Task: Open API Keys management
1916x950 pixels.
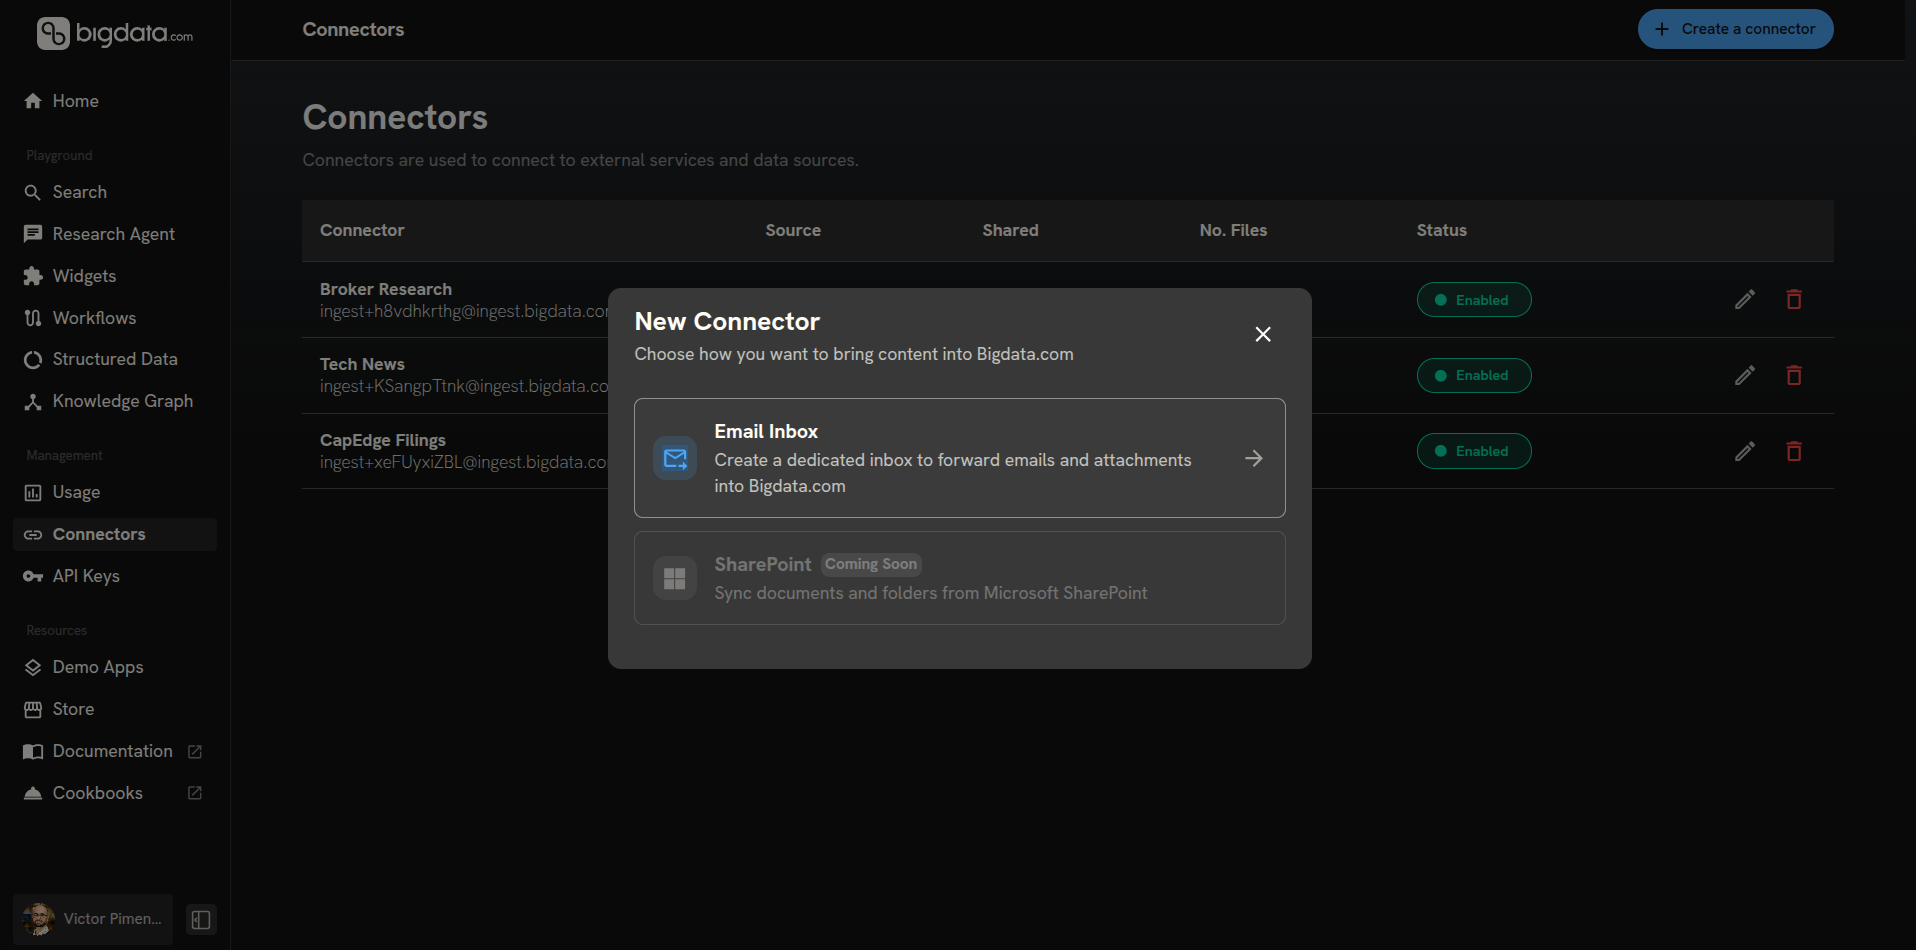Action: pos(115,576)
